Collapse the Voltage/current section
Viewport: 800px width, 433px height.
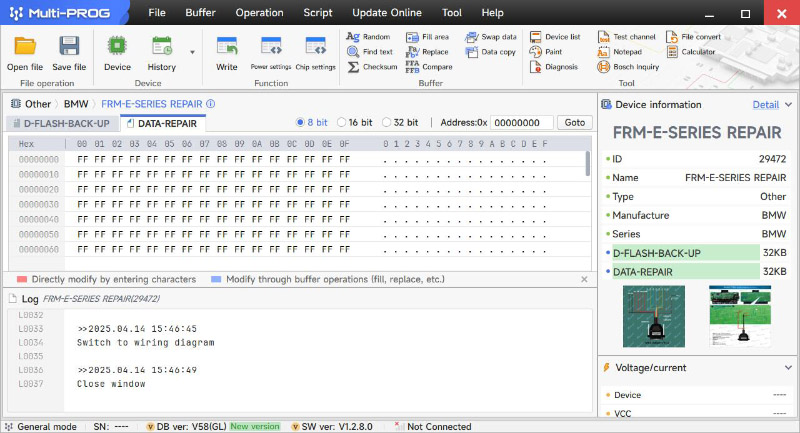(x=788, y=367)
